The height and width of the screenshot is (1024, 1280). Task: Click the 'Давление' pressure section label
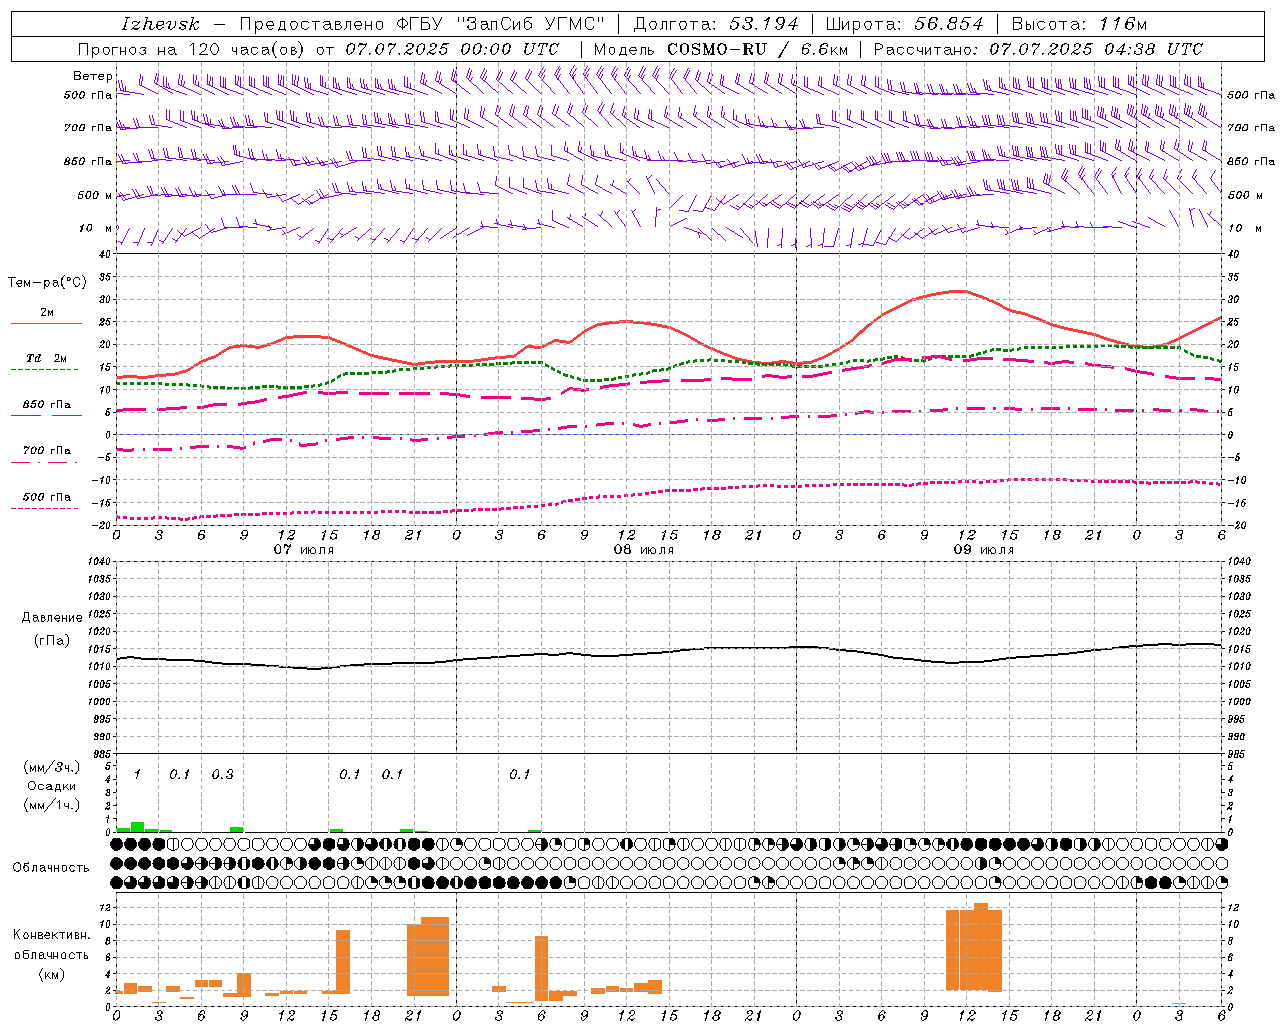(x=52, y=618)
